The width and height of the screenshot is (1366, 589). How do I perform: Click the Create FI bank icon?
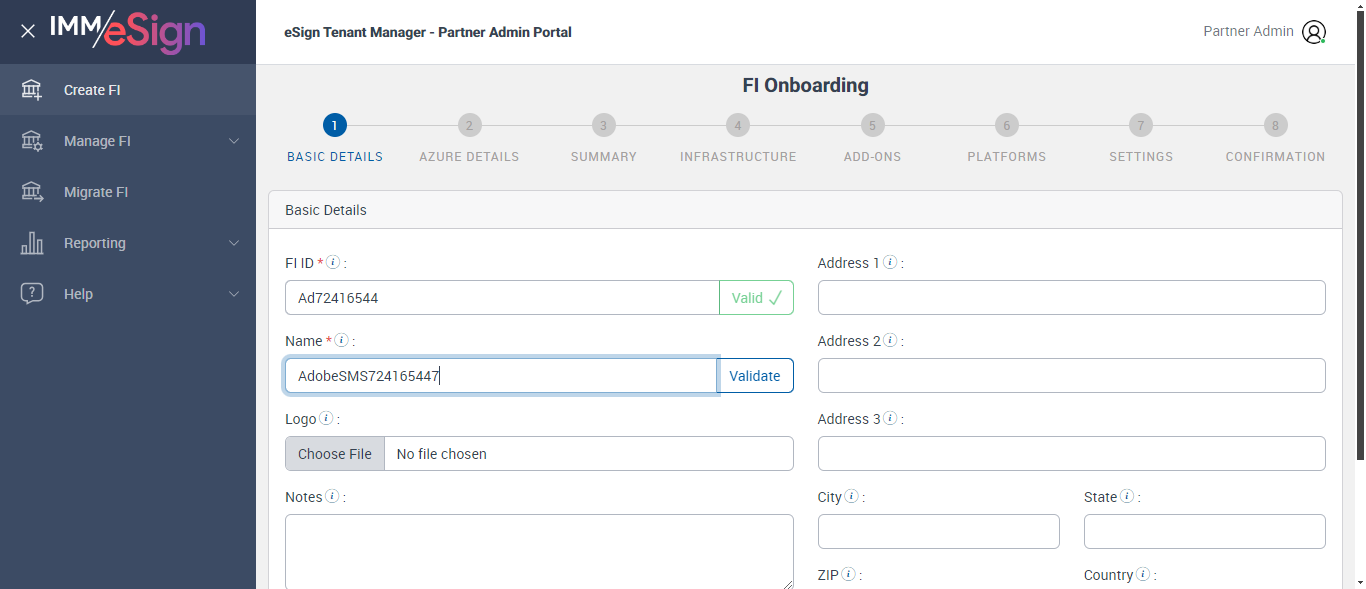click(32, 90)
